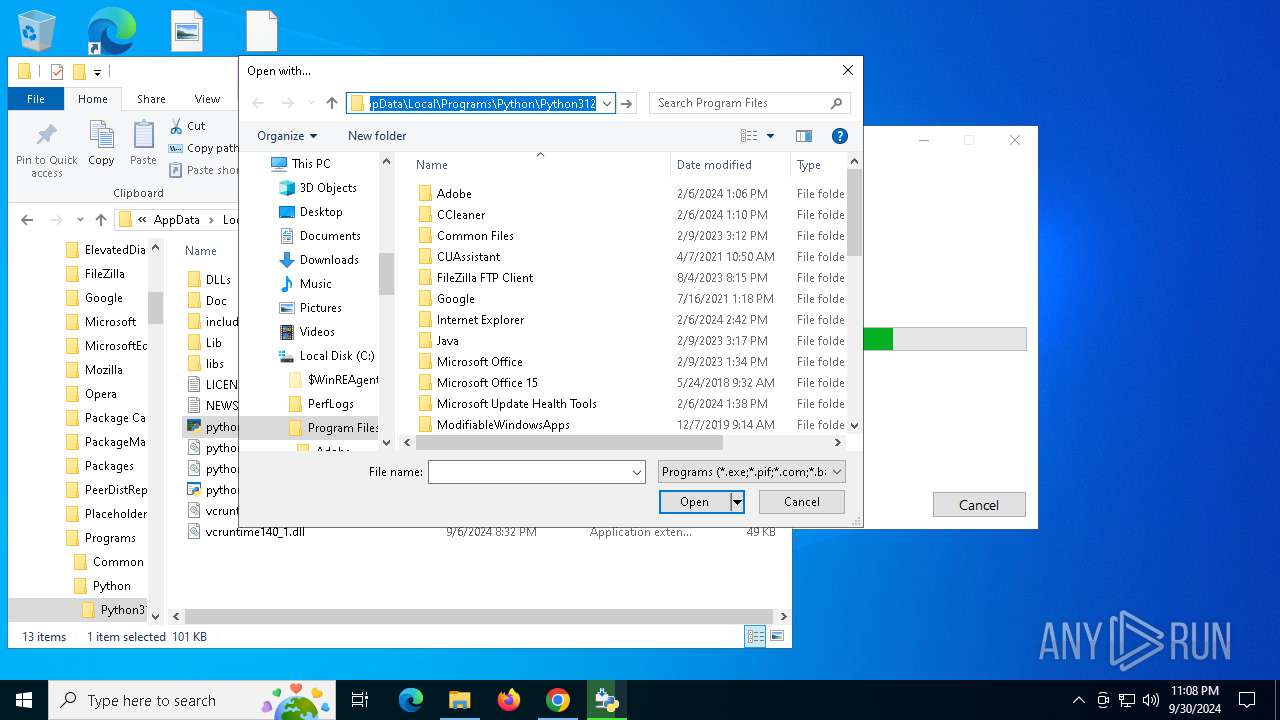Open Edge from the taskbar
This screenshot has width=1280, height=720.
(411, 700)
